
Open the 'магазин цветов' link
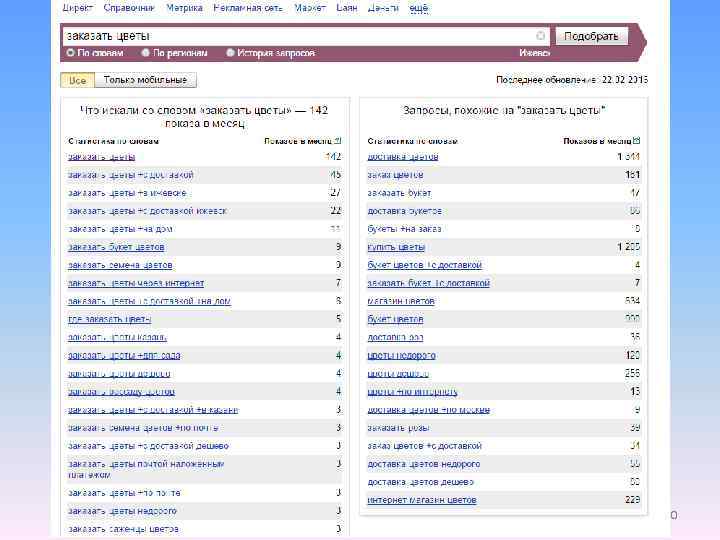[401, 301]
